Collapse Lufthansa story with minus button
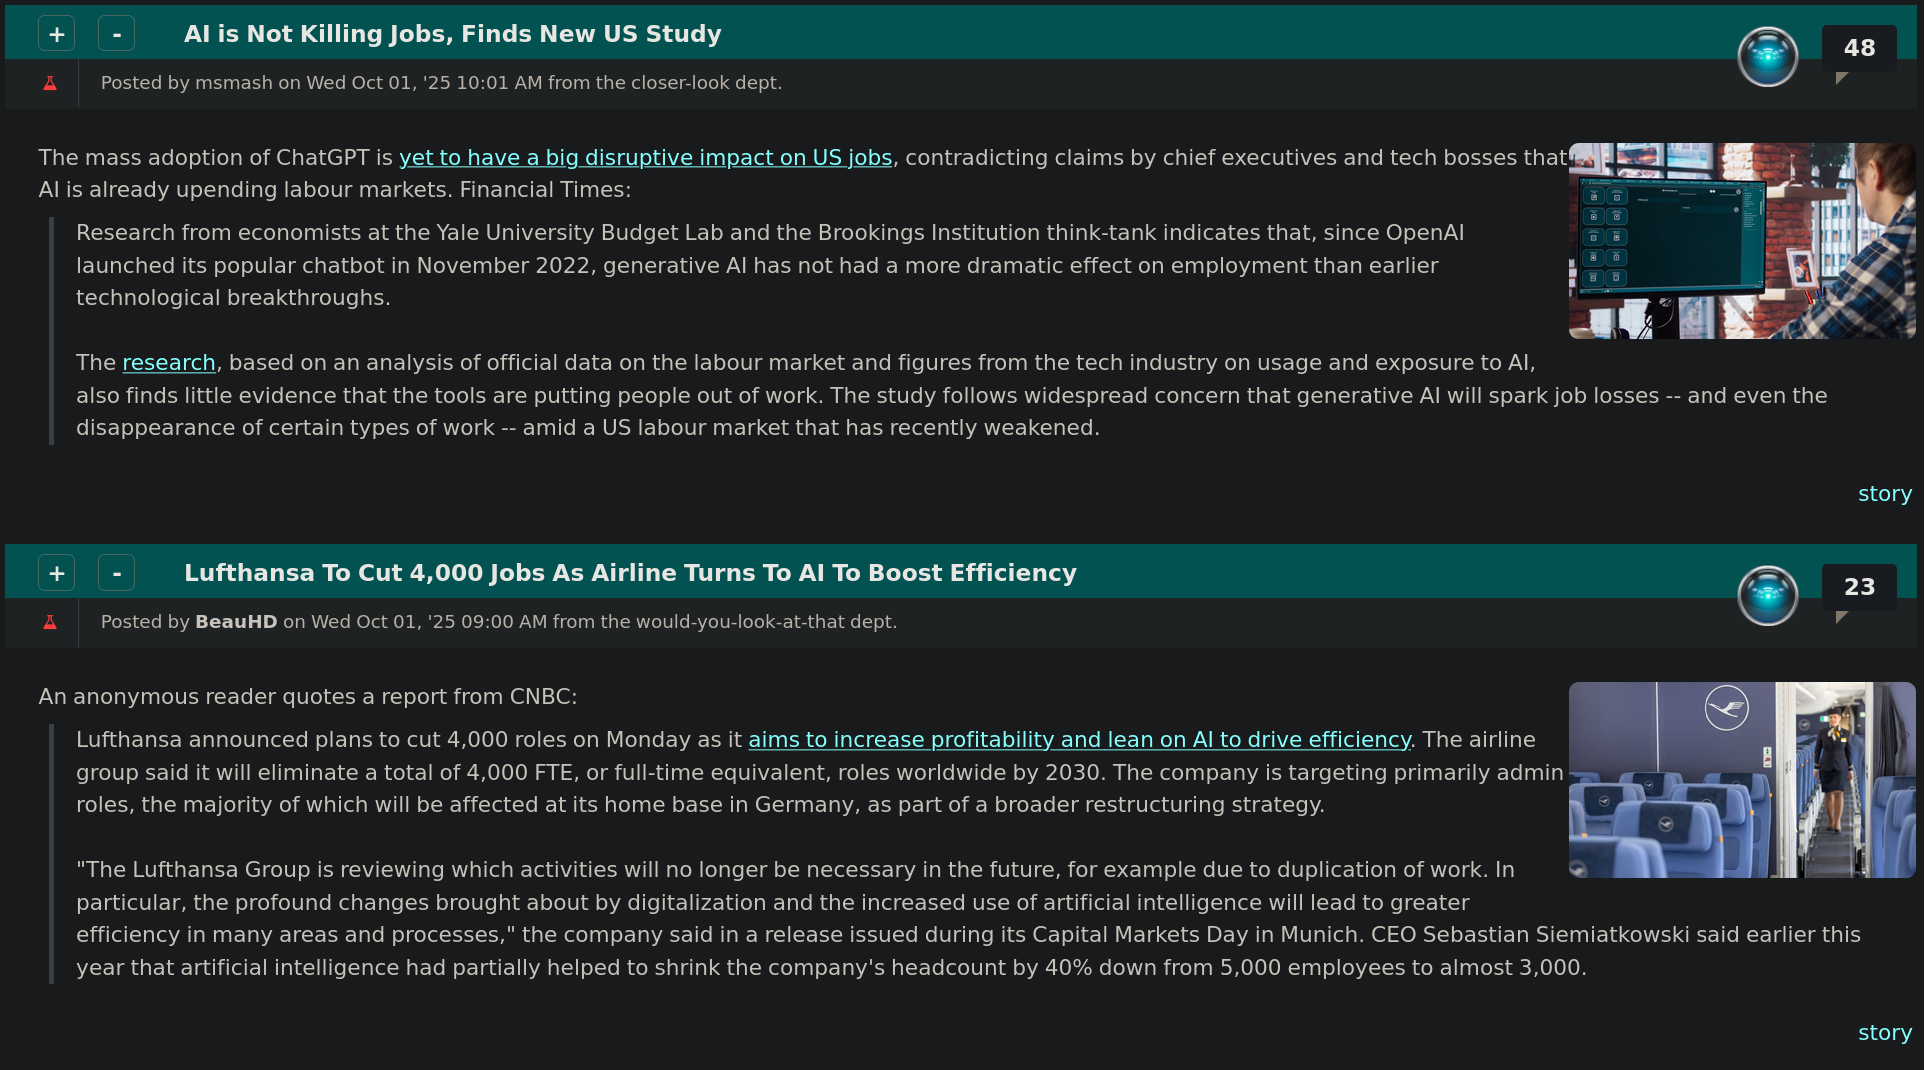The height and width of the screenshot is (1070, 1925). click(117, 573)
